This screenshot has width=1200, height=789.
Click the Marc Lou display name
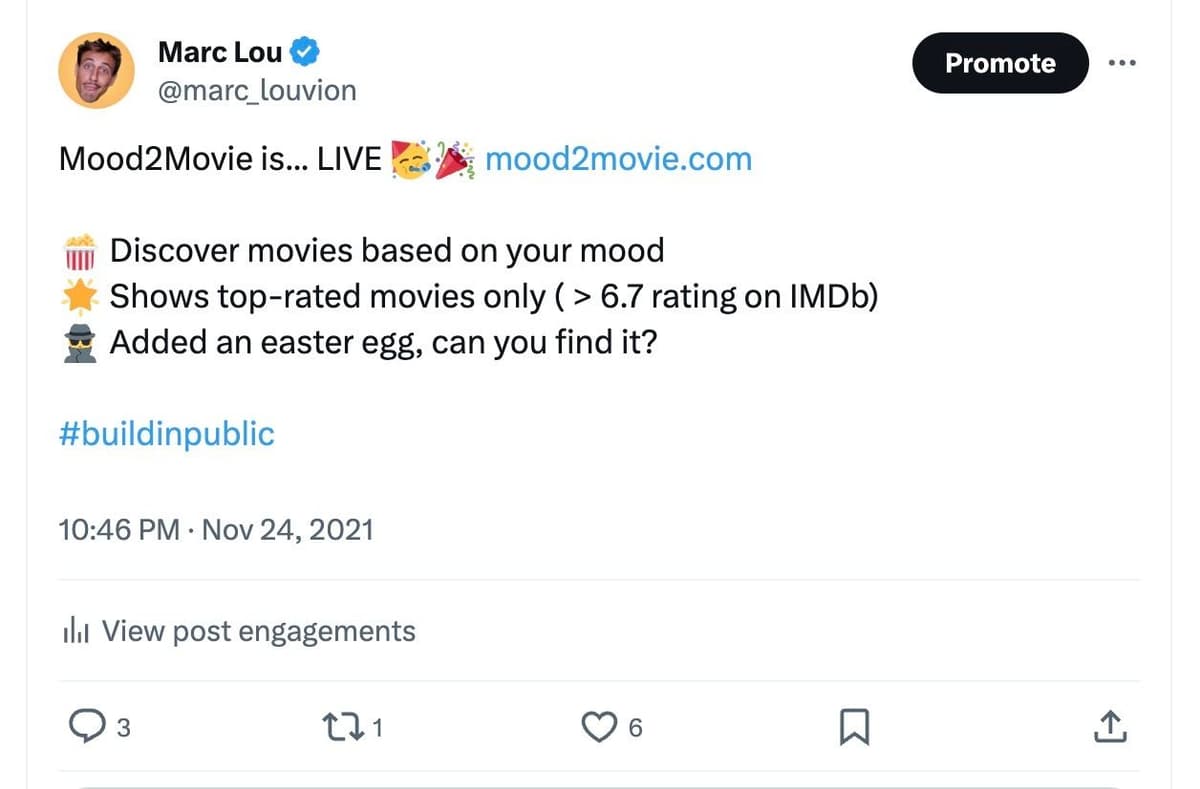coord(220,50)
